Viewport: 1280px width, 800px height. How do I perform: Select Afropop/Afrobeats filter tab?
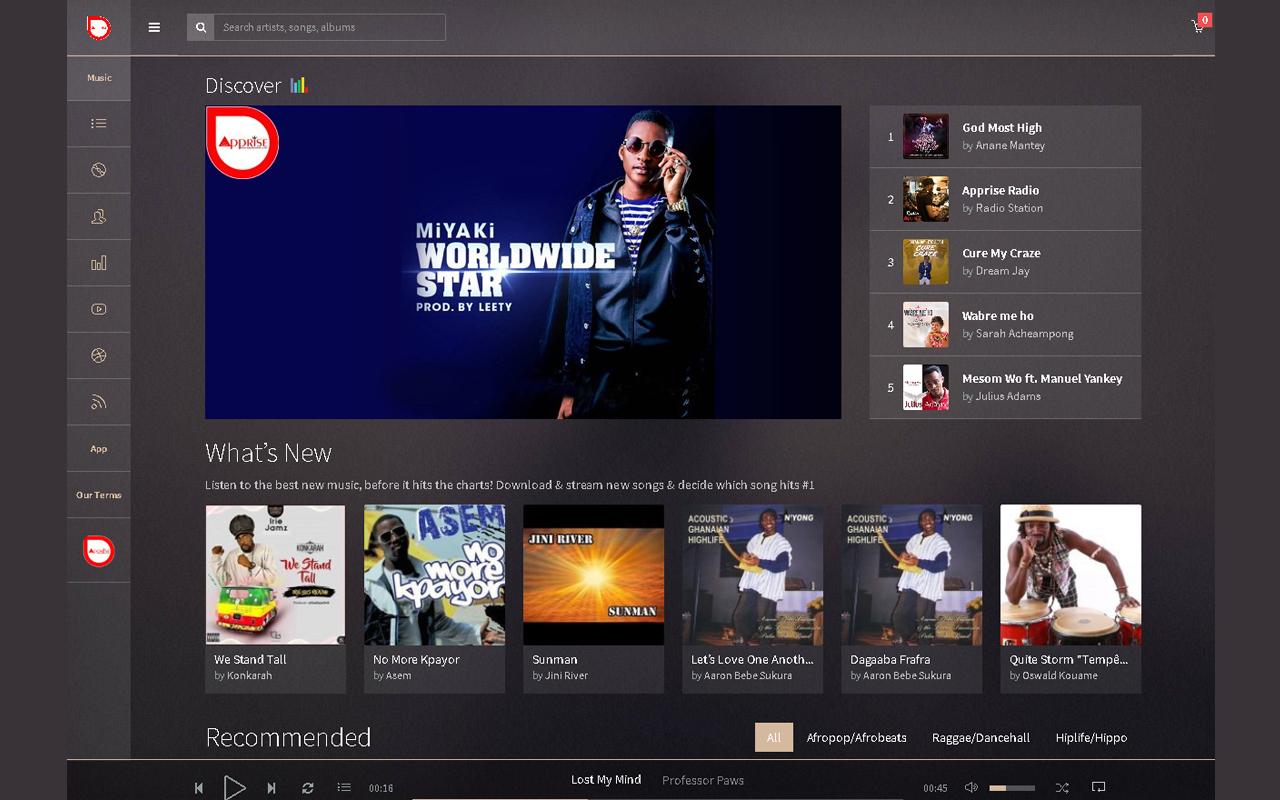(857, 738)
